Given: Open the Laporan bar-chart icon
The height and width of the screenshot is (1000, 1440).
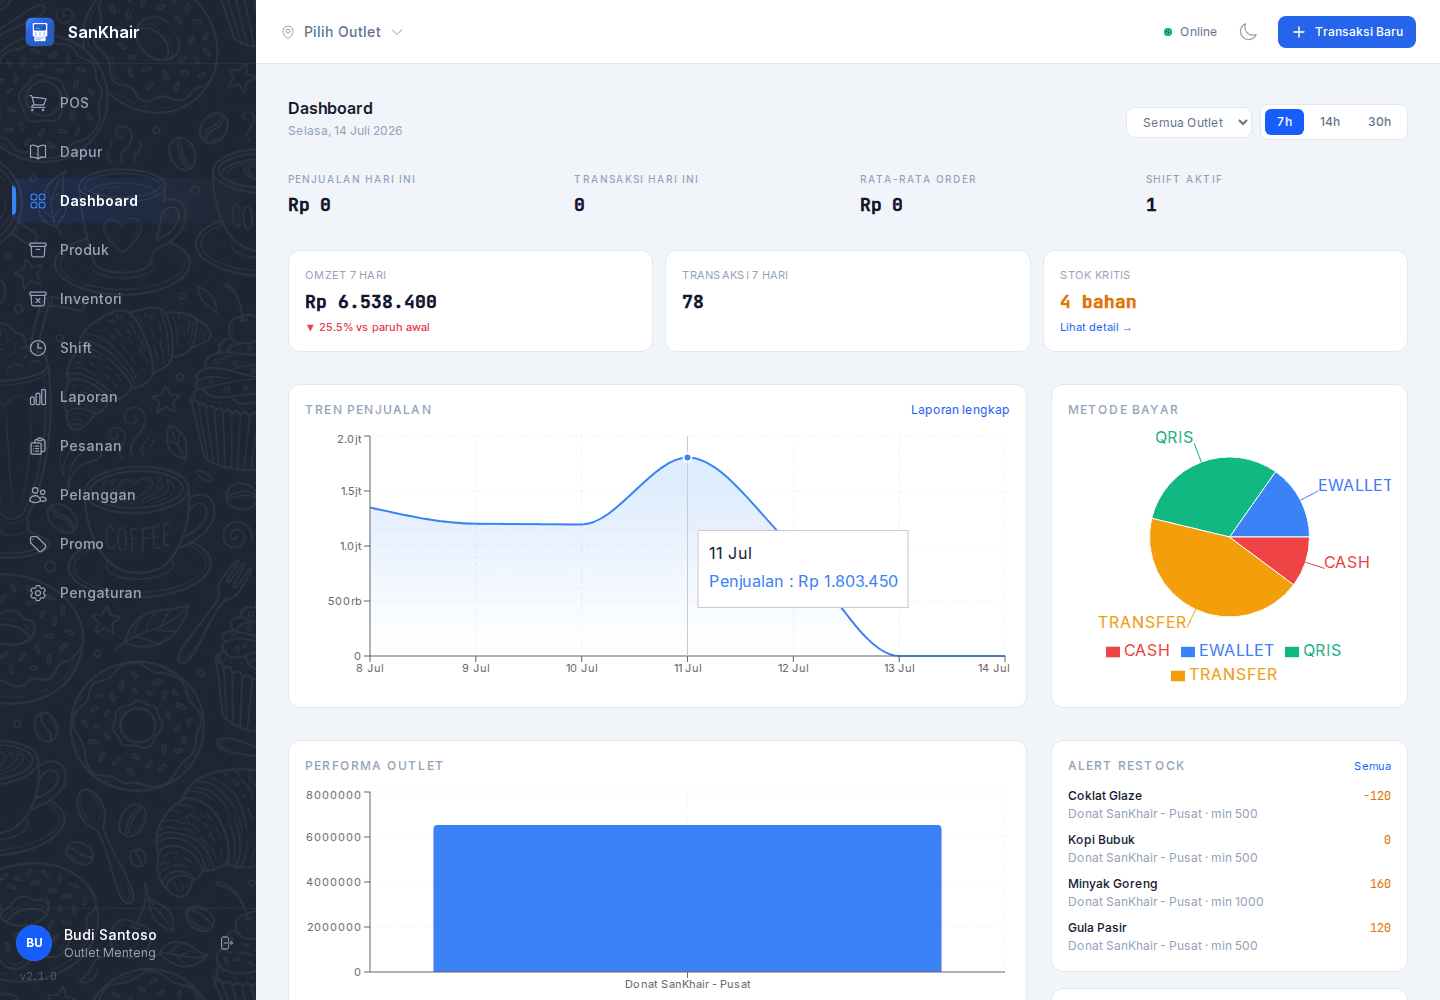Looking at the screenshot, I should pyautogui.click(x=38, y=397).
